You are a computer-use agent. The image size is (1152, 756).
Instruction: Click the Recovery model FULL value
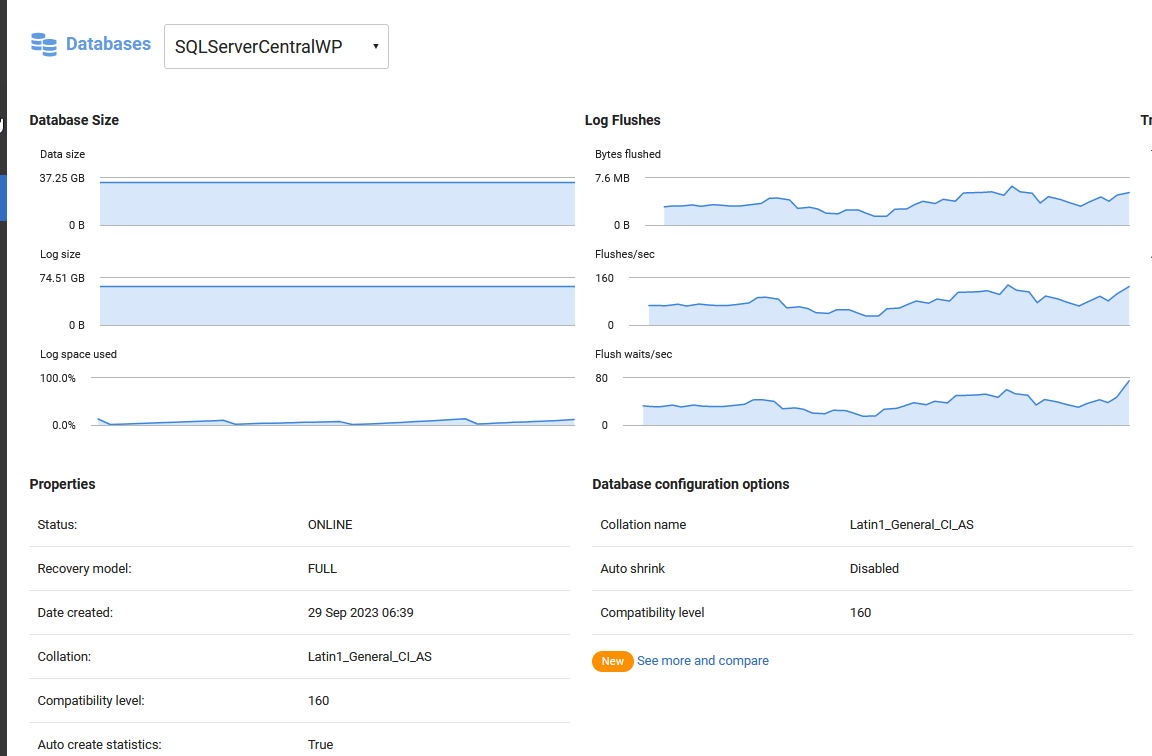coord(322,569)
